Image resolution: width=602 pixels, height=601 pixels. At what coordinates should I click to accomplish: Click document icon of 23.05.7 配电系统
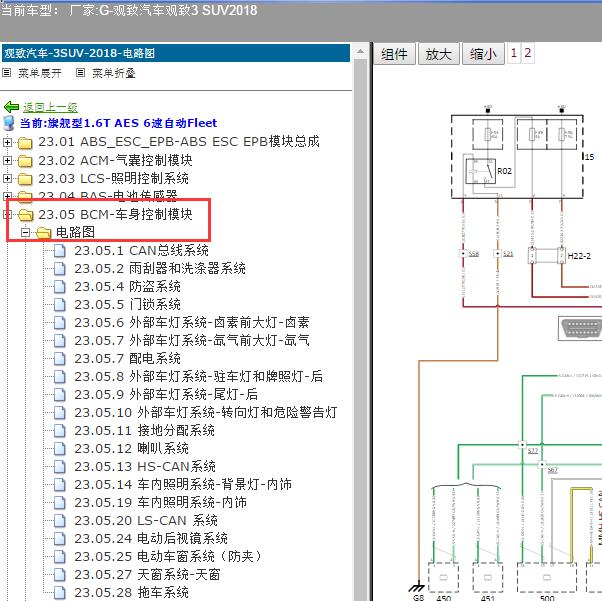tap(60, 359)
